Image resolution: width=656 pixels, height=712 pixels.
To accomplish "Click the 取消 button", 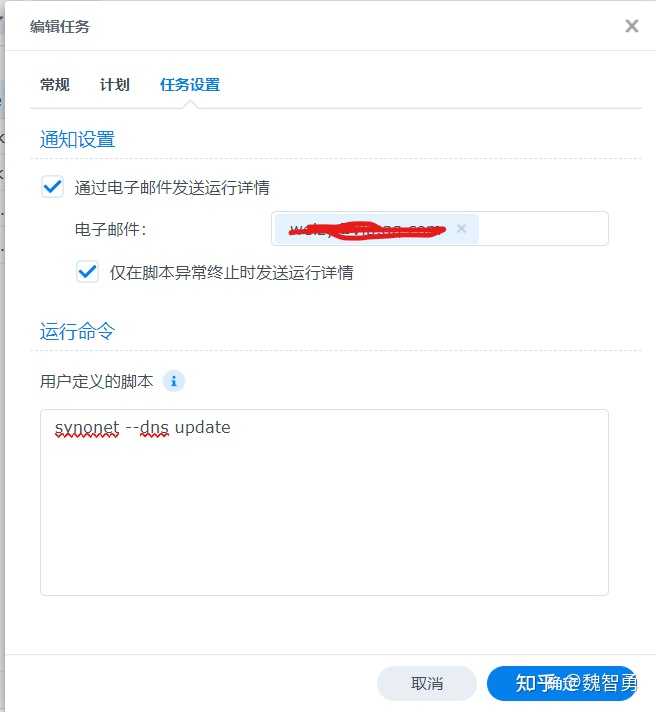I will [x=427, y=683].
